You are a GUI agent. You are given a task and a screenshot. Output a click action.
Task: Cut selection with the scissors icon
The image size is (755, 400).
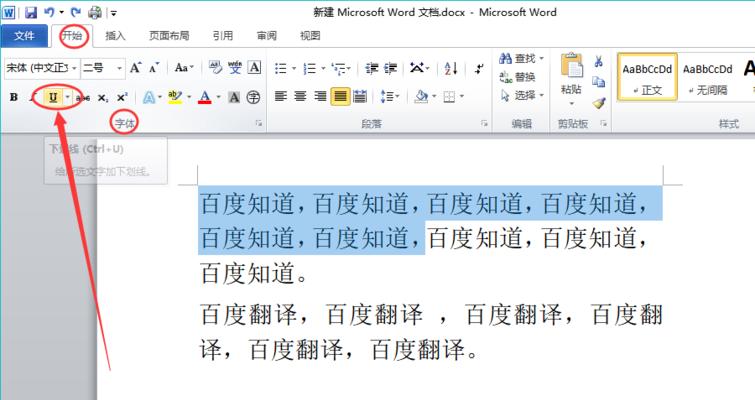point(599,61)
